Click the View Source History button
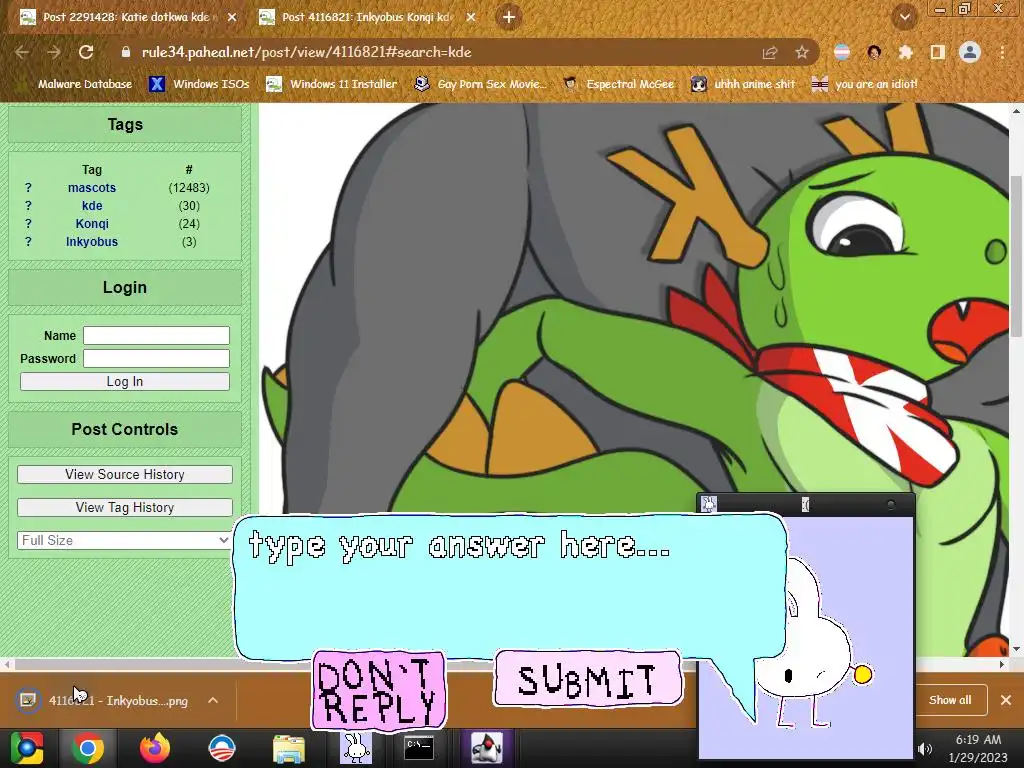Viewport: 1024px width, 768px height. 125,474
